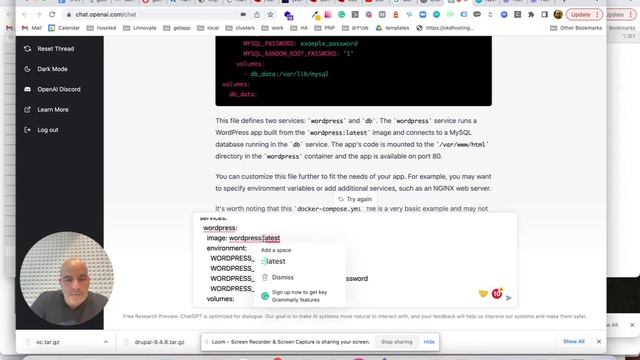
Task: Bookmark this page with the star icon
Action: tap(270, 15)
